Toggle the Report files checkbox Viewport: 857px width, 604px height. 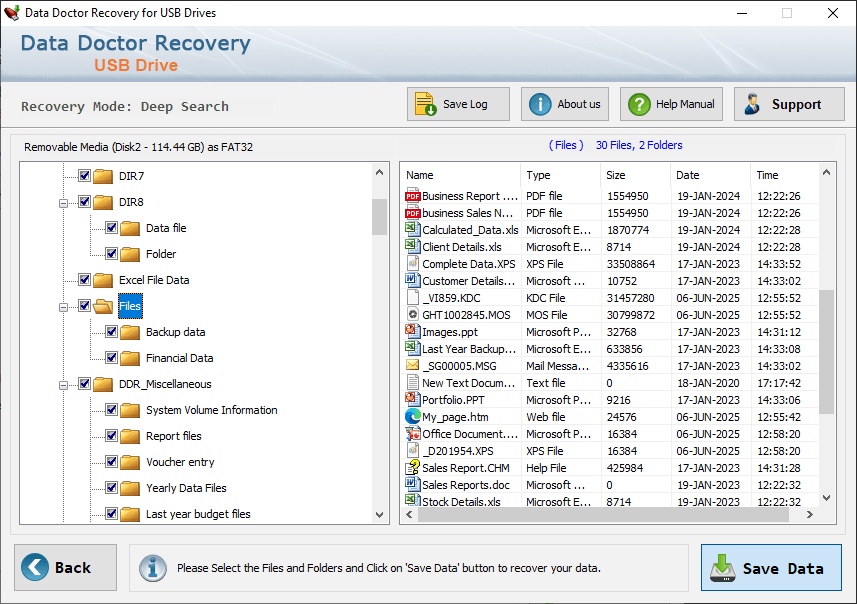tap(111, 435)
